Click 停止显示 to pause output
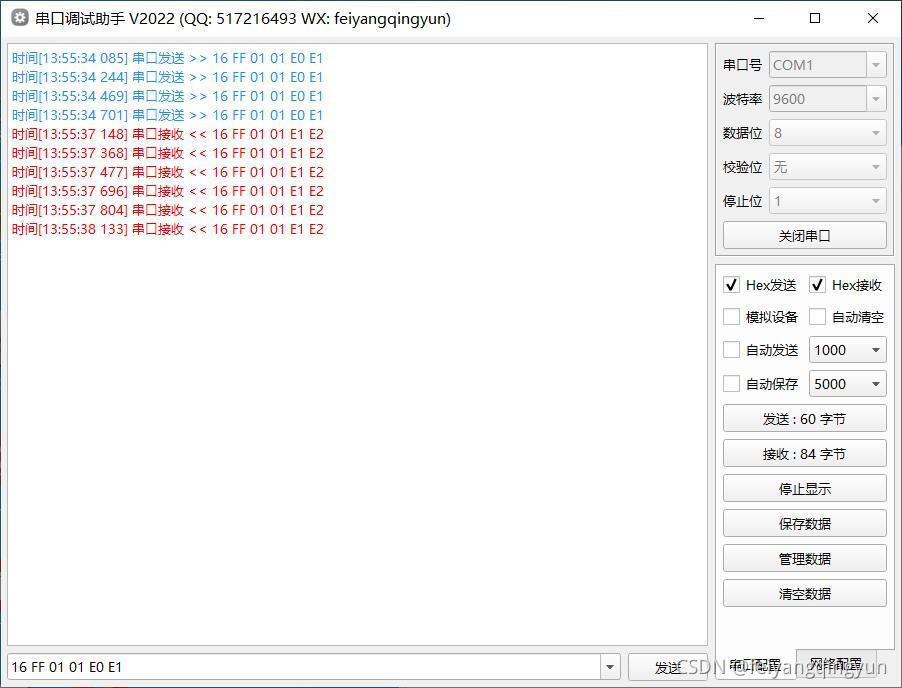902x688 pixels. [x=804, y=488]
